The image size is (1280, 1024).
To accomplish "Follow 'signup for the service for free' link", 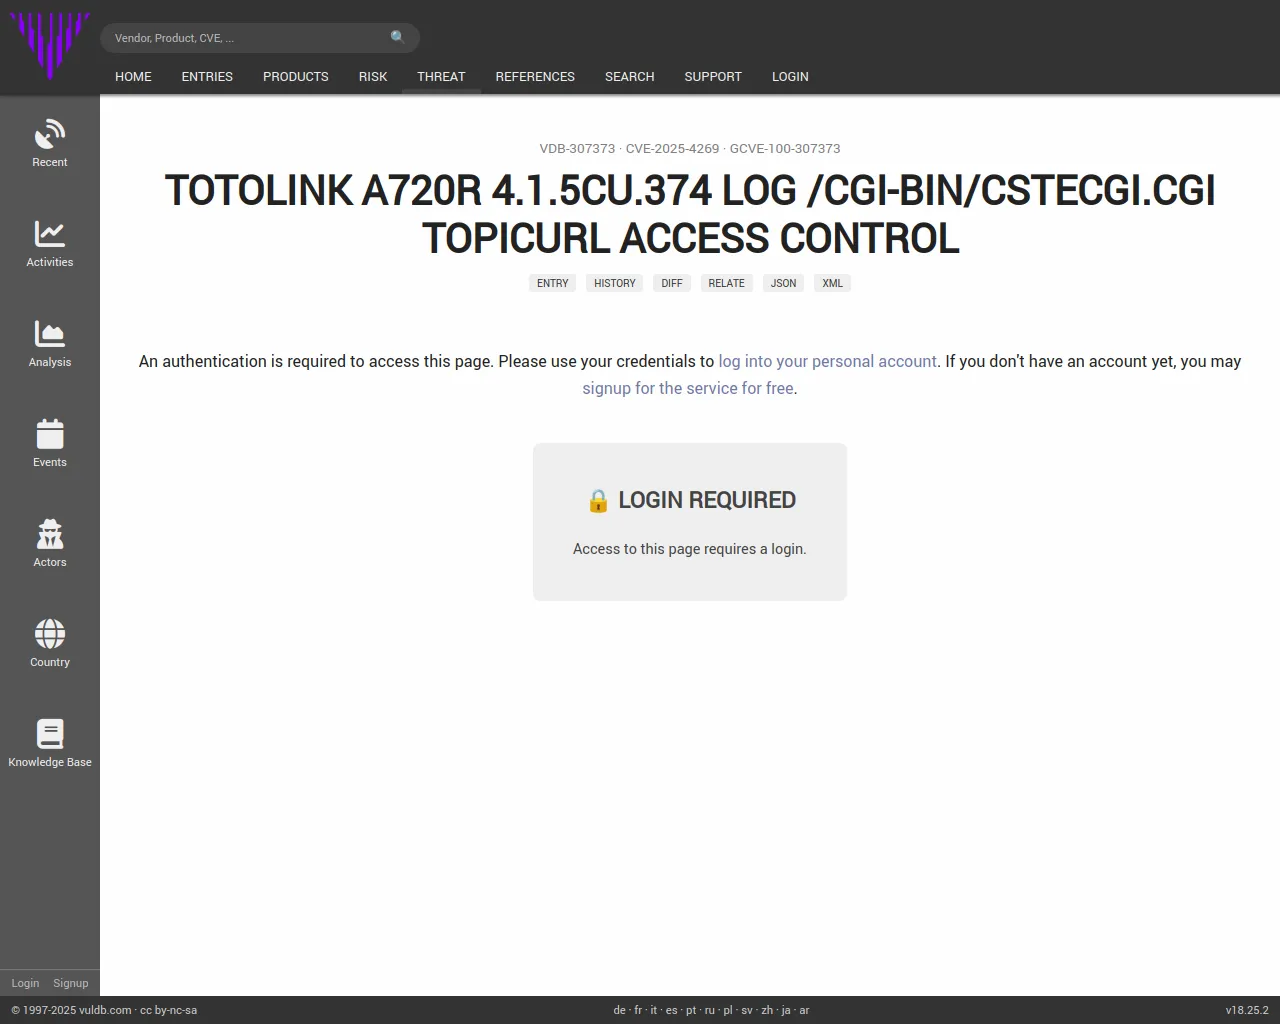I will point(688,388).
